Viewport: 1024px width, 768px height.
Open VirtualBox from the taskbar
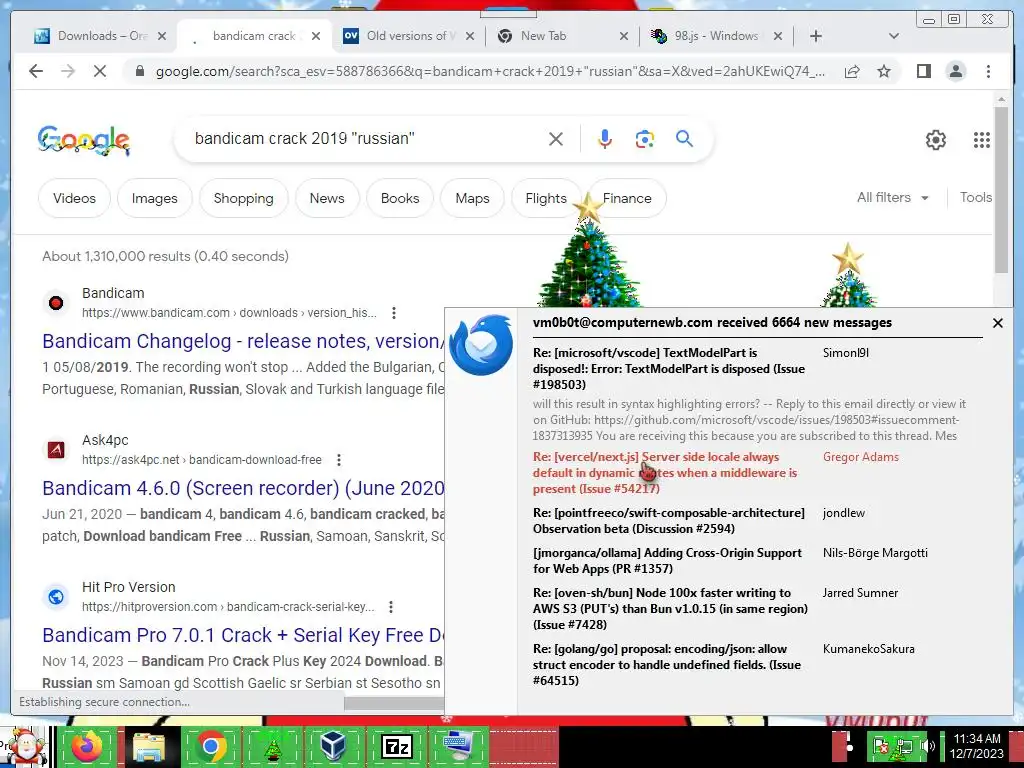(334, 746)
